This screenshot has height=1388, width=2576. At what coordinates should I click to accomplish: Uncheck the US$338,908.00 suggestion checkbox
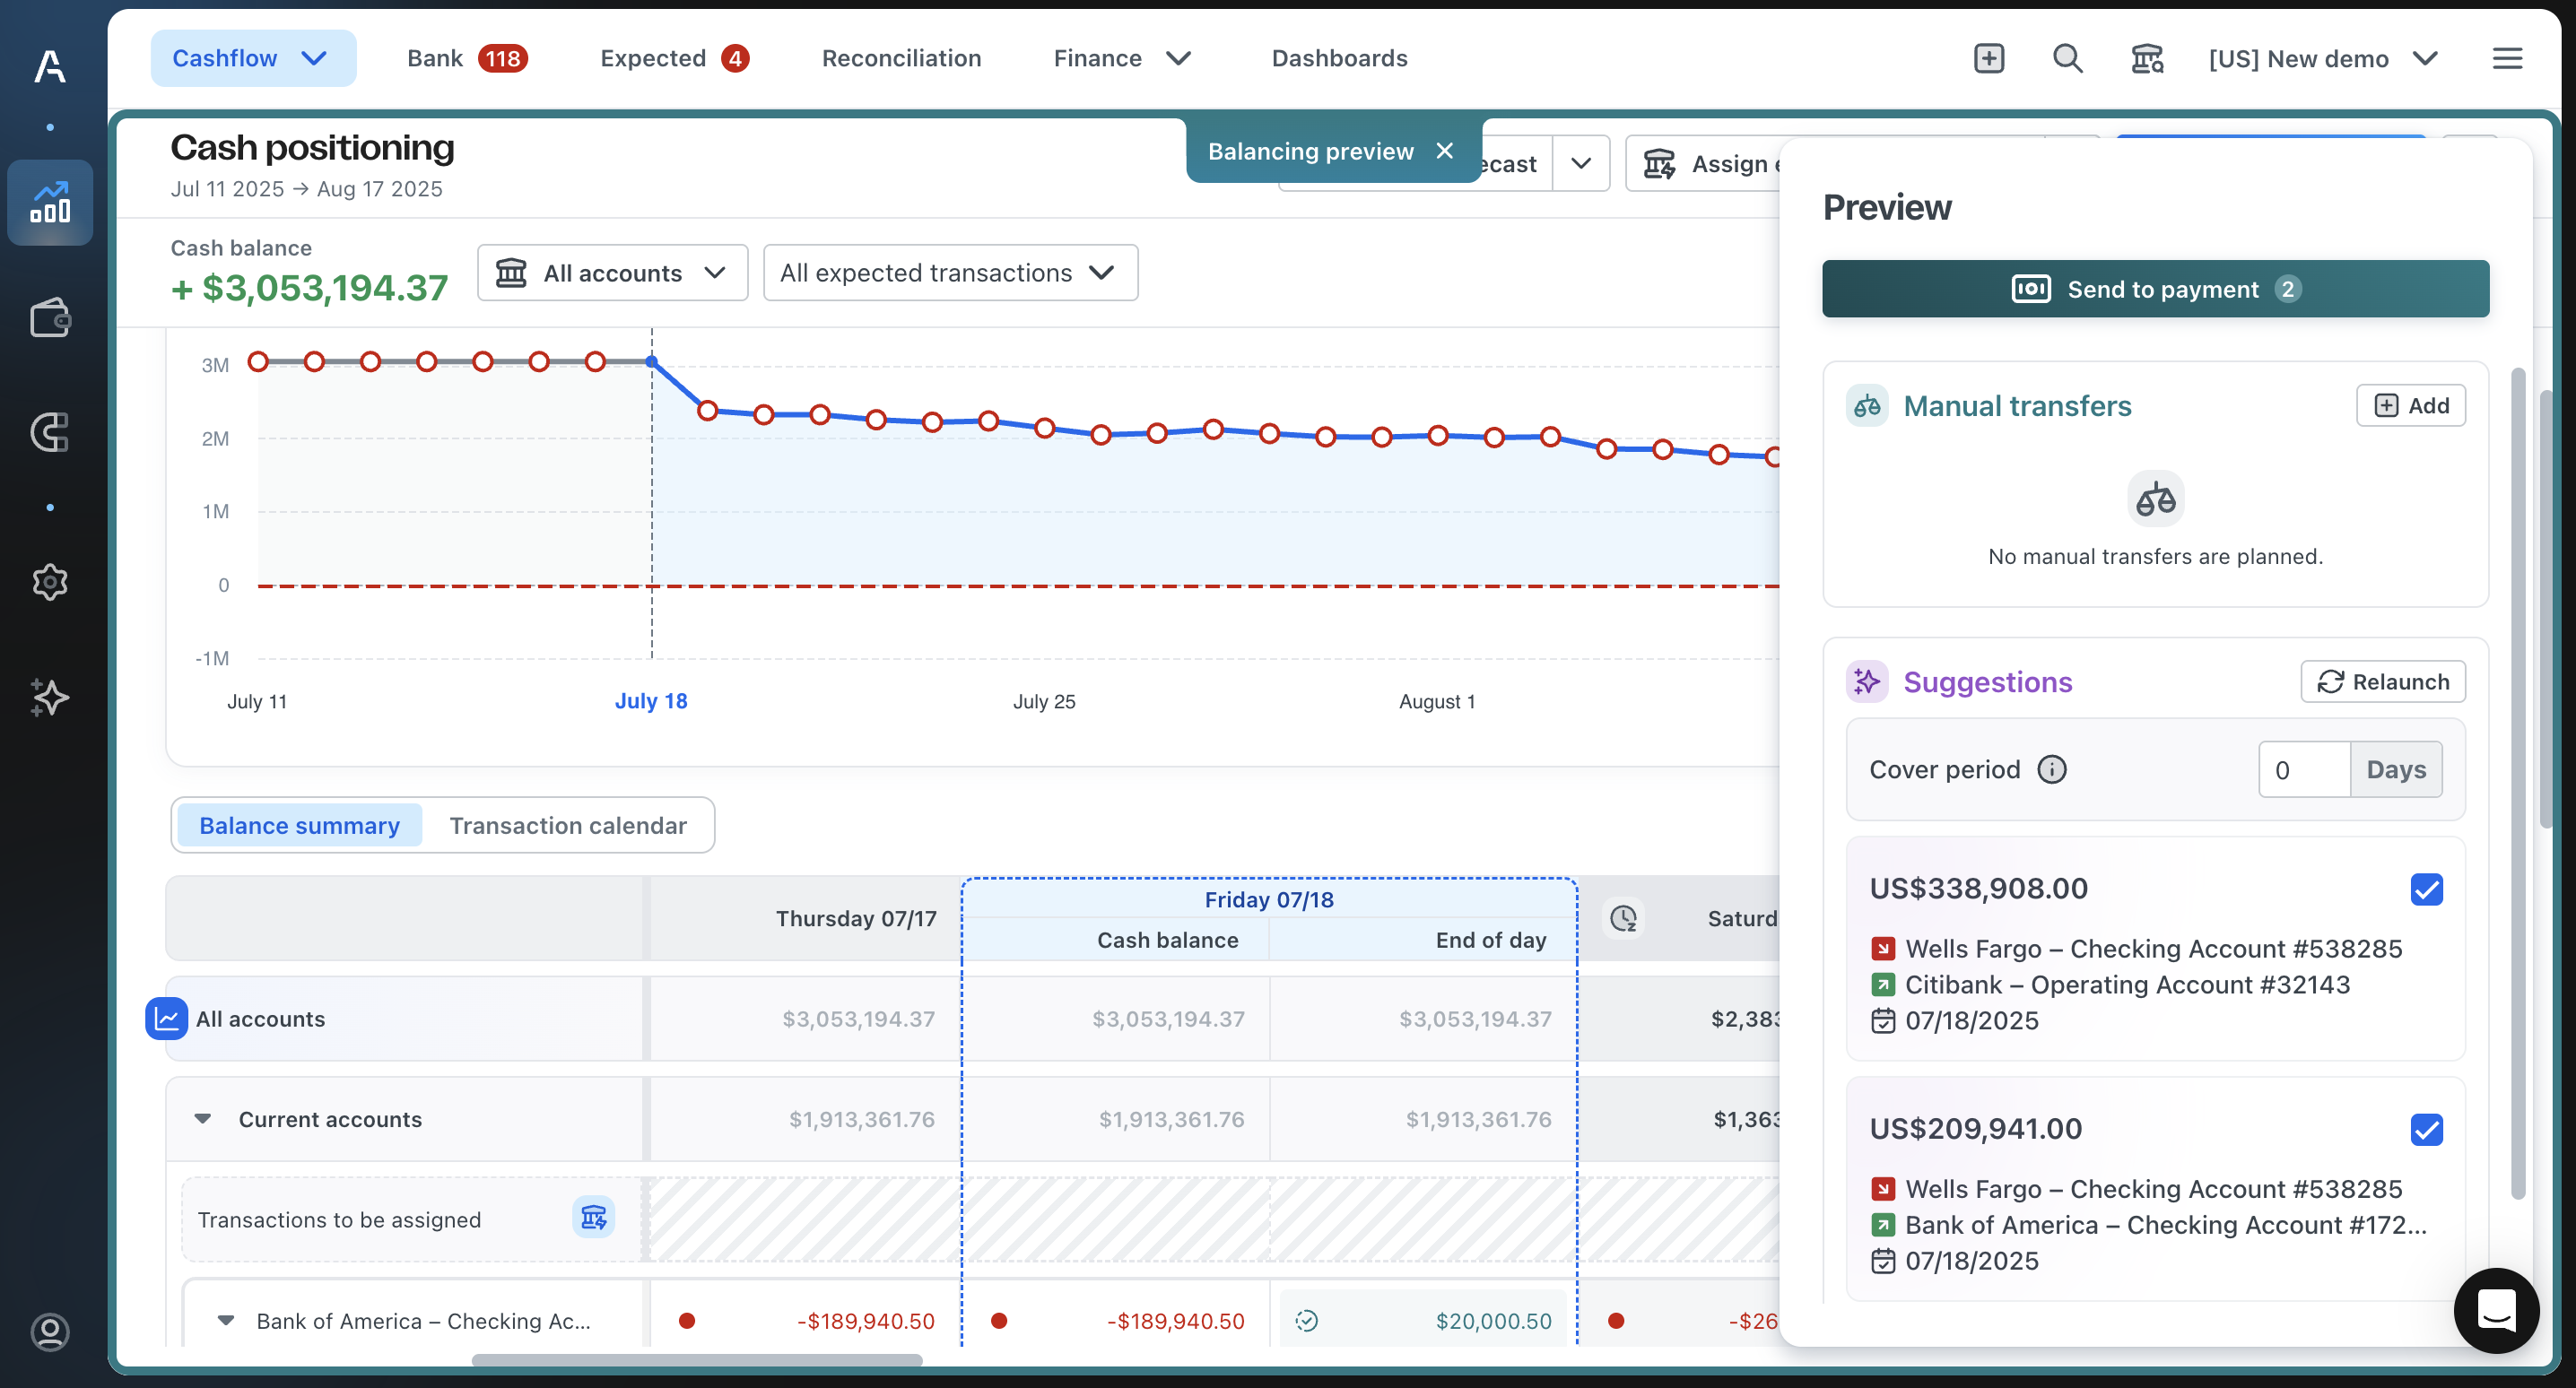2425,888
